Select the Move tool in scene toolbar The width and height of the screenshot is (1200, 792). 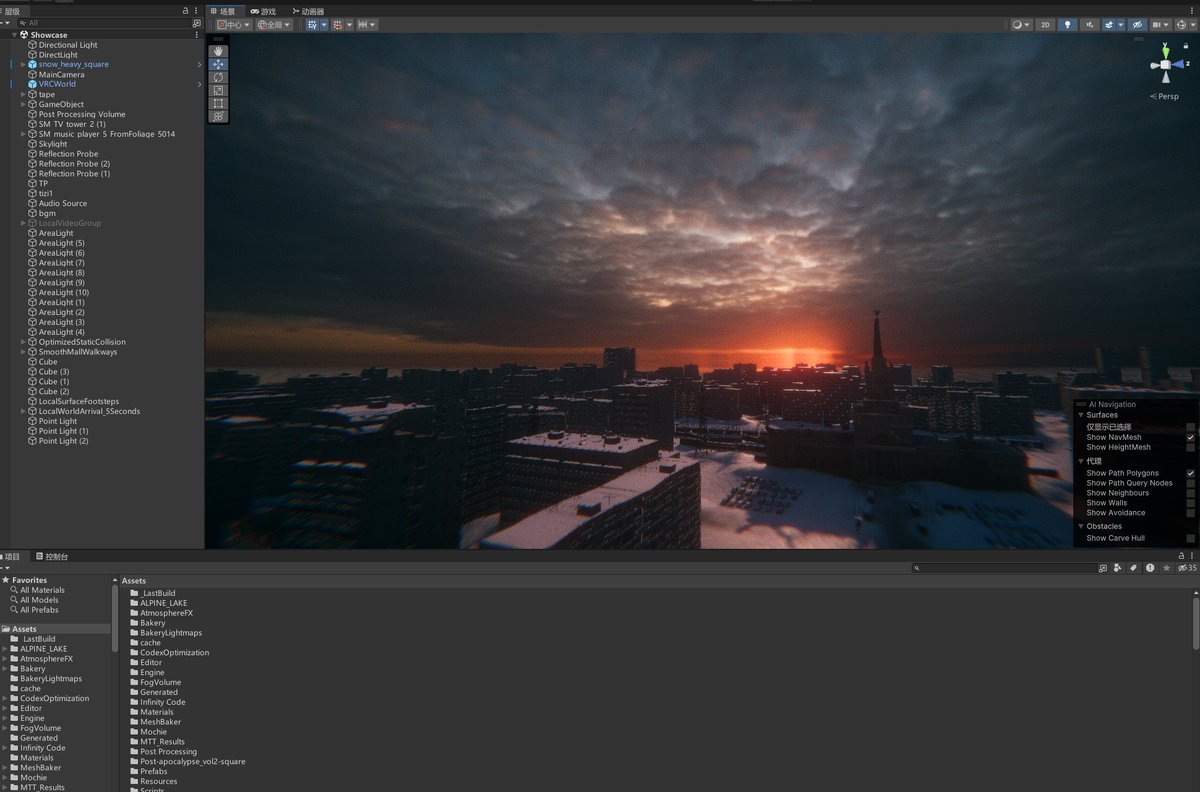pos(219,64)
